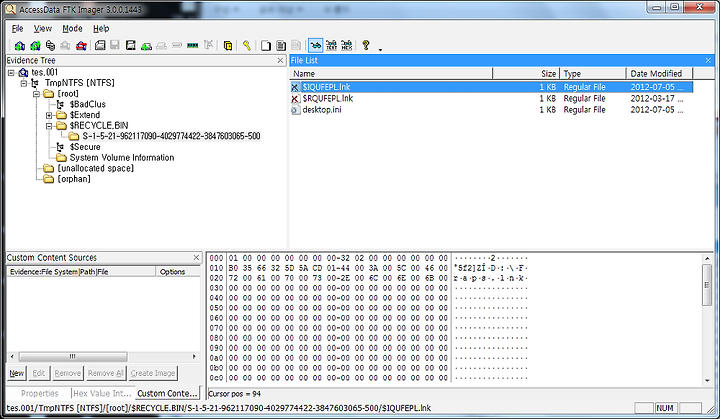
Task: Click the Export Files blank page icon
Action: click(265, 45)
